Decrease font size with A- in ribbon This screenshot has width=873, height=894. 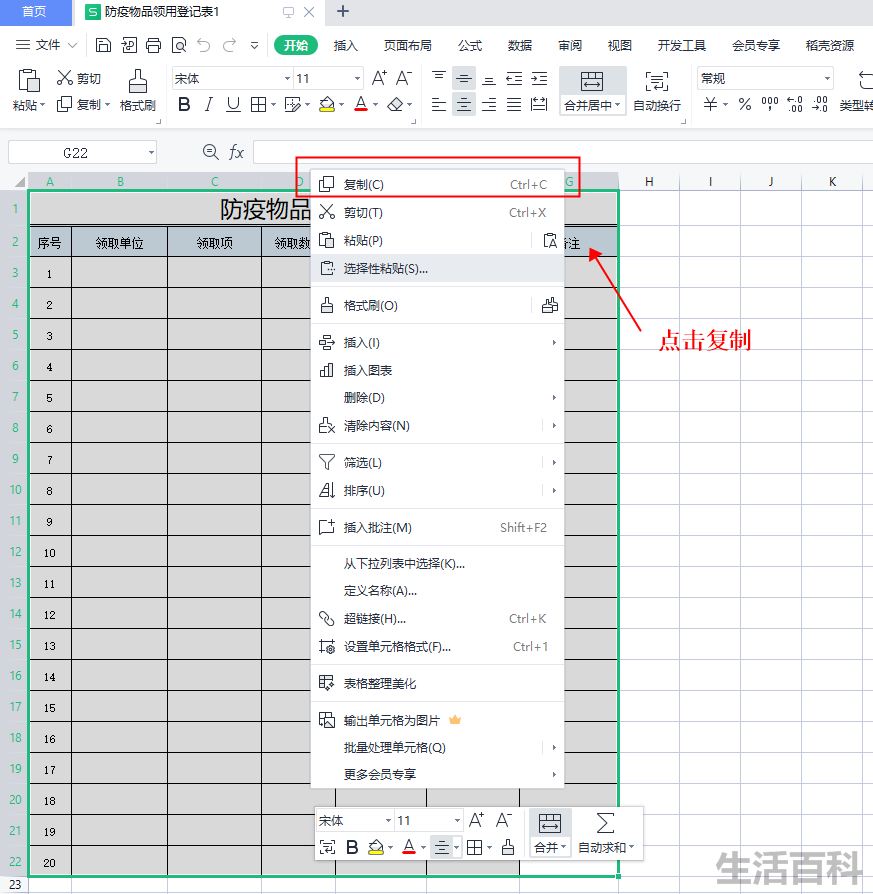coord(404,78)
